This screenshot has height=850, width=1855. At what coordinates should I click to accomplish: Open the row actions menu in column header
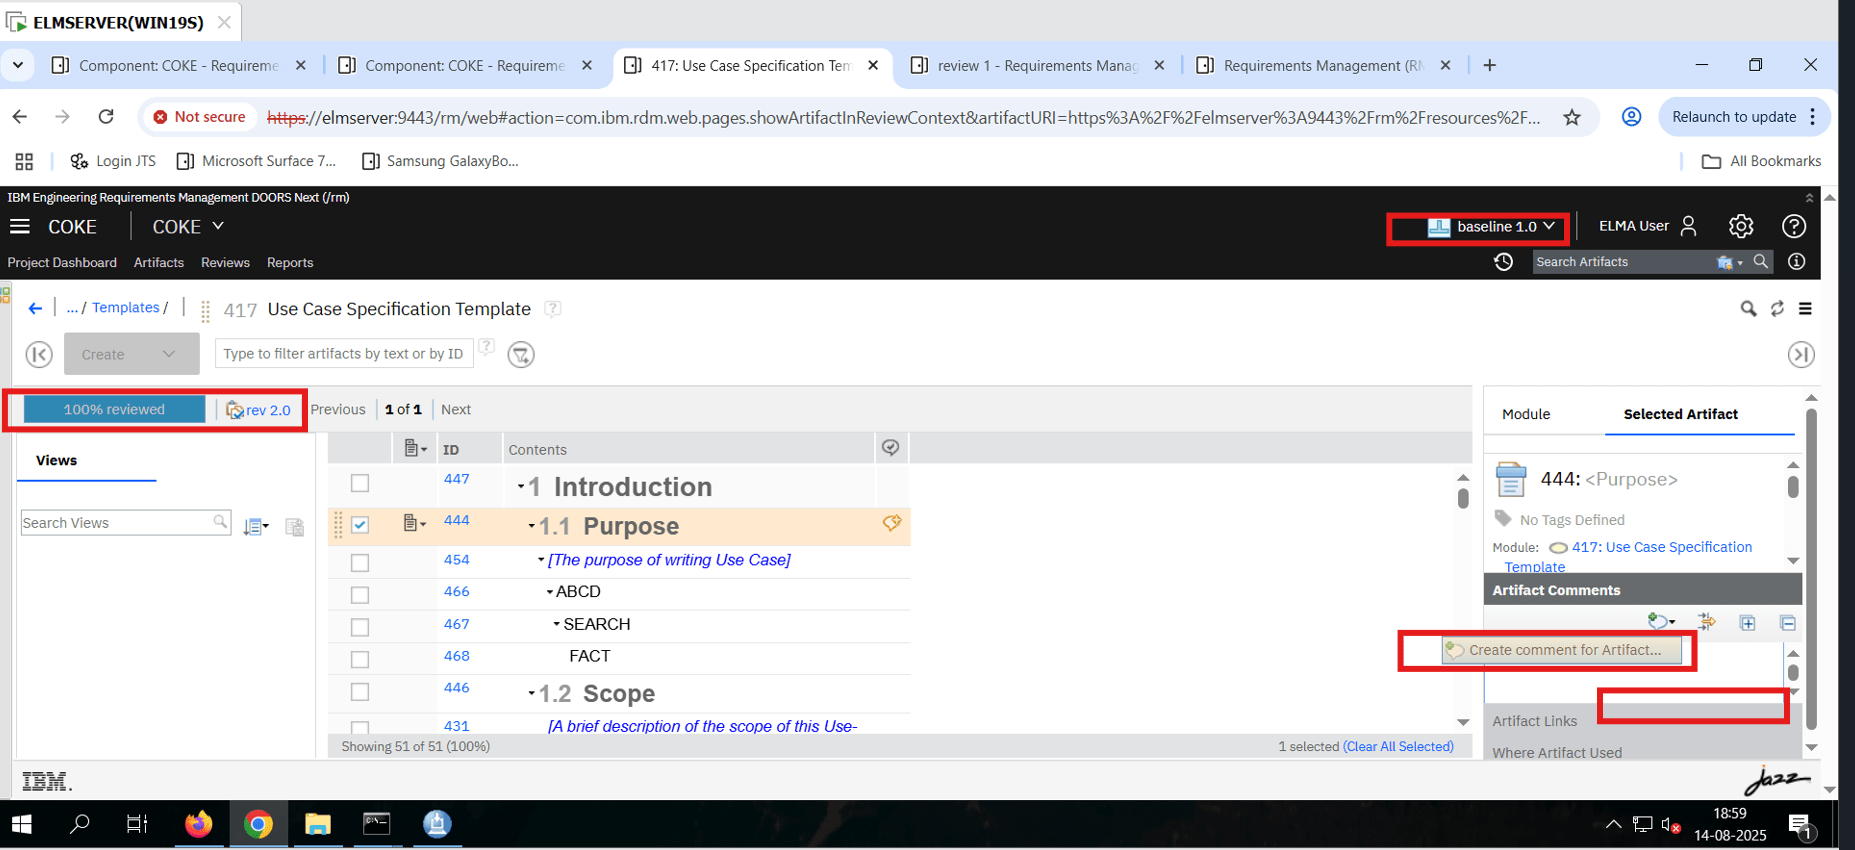[415, 448]
